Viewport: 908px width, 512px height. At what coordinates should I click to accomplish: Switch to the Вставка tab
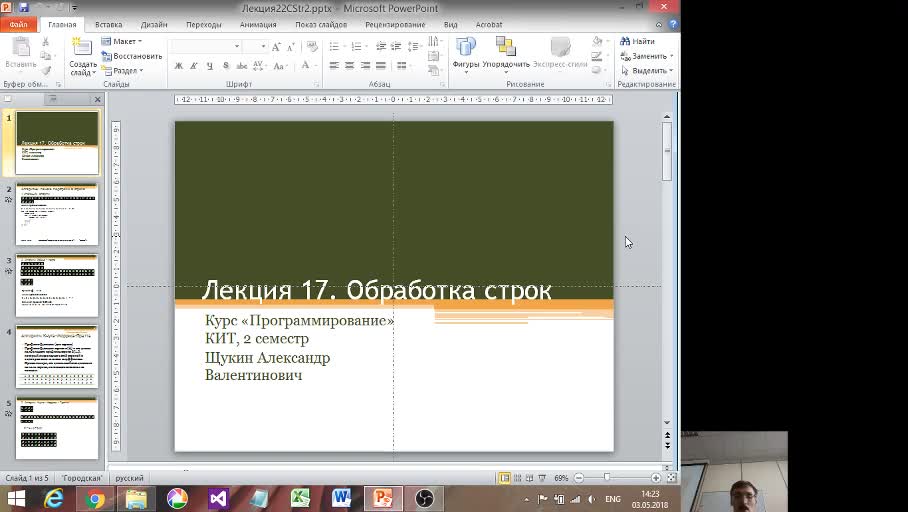pos(108,25)
